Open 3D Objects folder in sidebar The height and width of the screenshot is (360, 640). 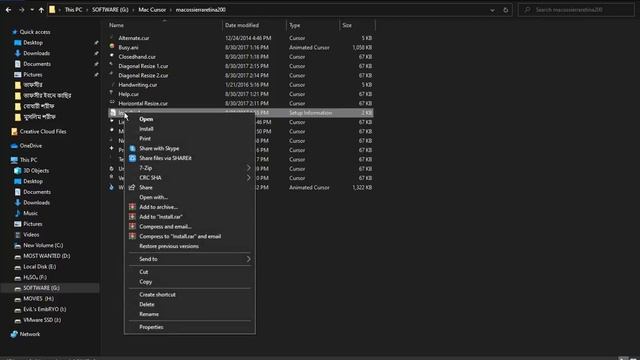tap(36, 171)
